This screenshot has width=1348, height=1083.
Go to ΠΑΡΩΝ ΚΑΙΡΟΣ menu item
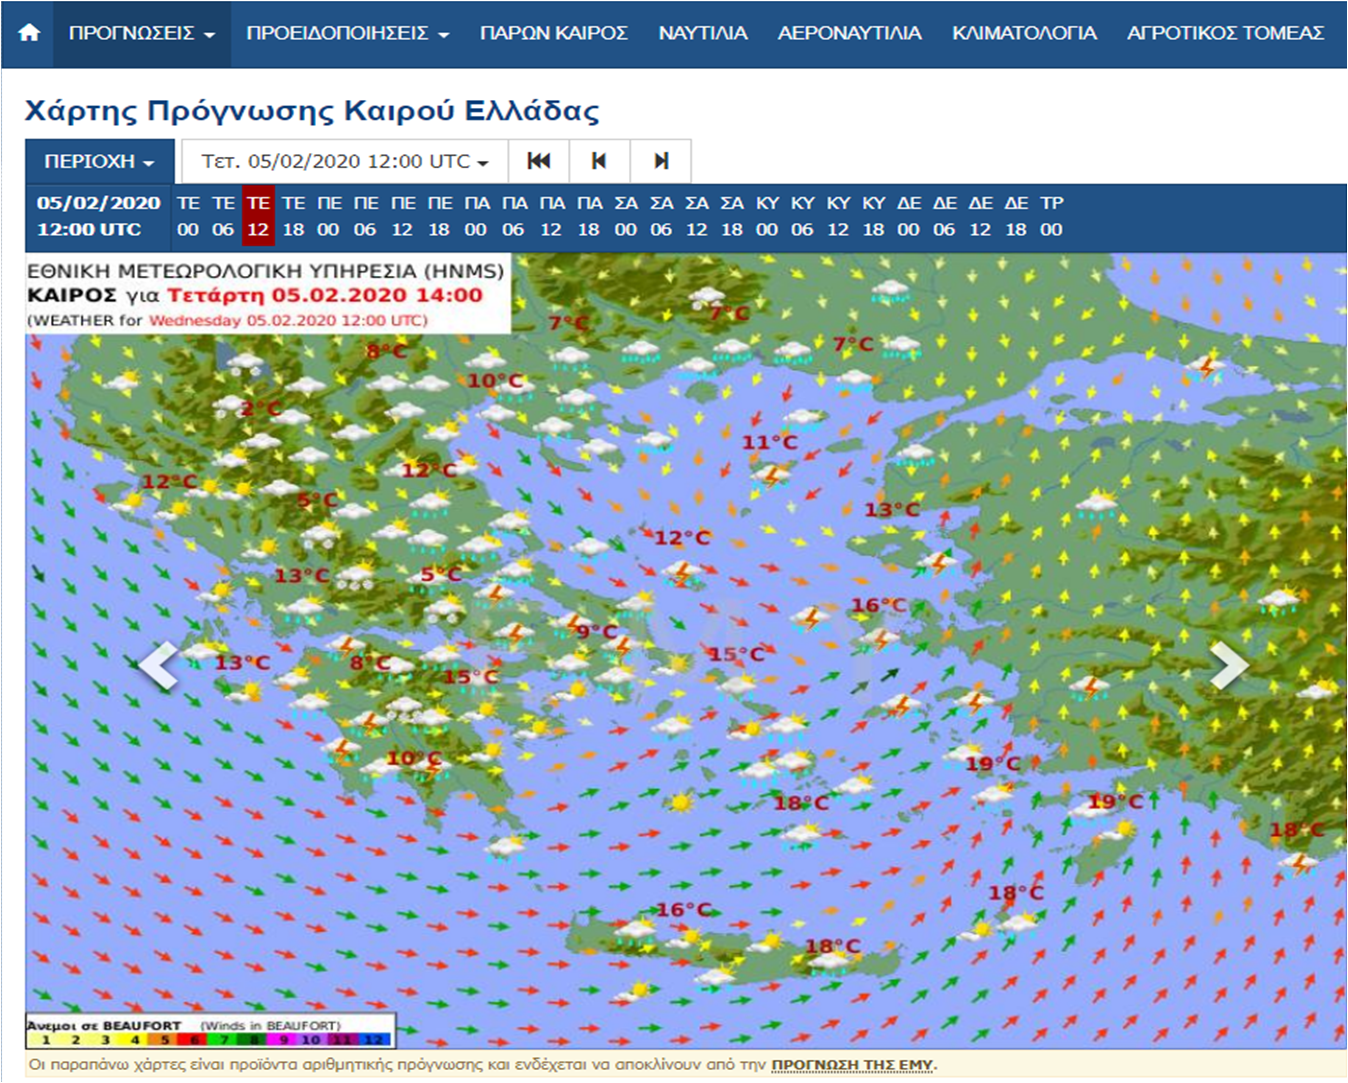point(553,33)
